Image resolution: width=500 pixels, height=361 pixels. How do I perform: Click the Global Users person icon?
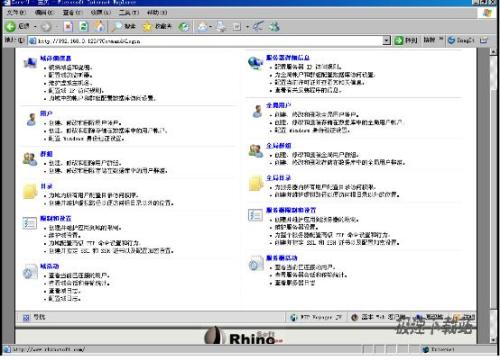point(257,111)
